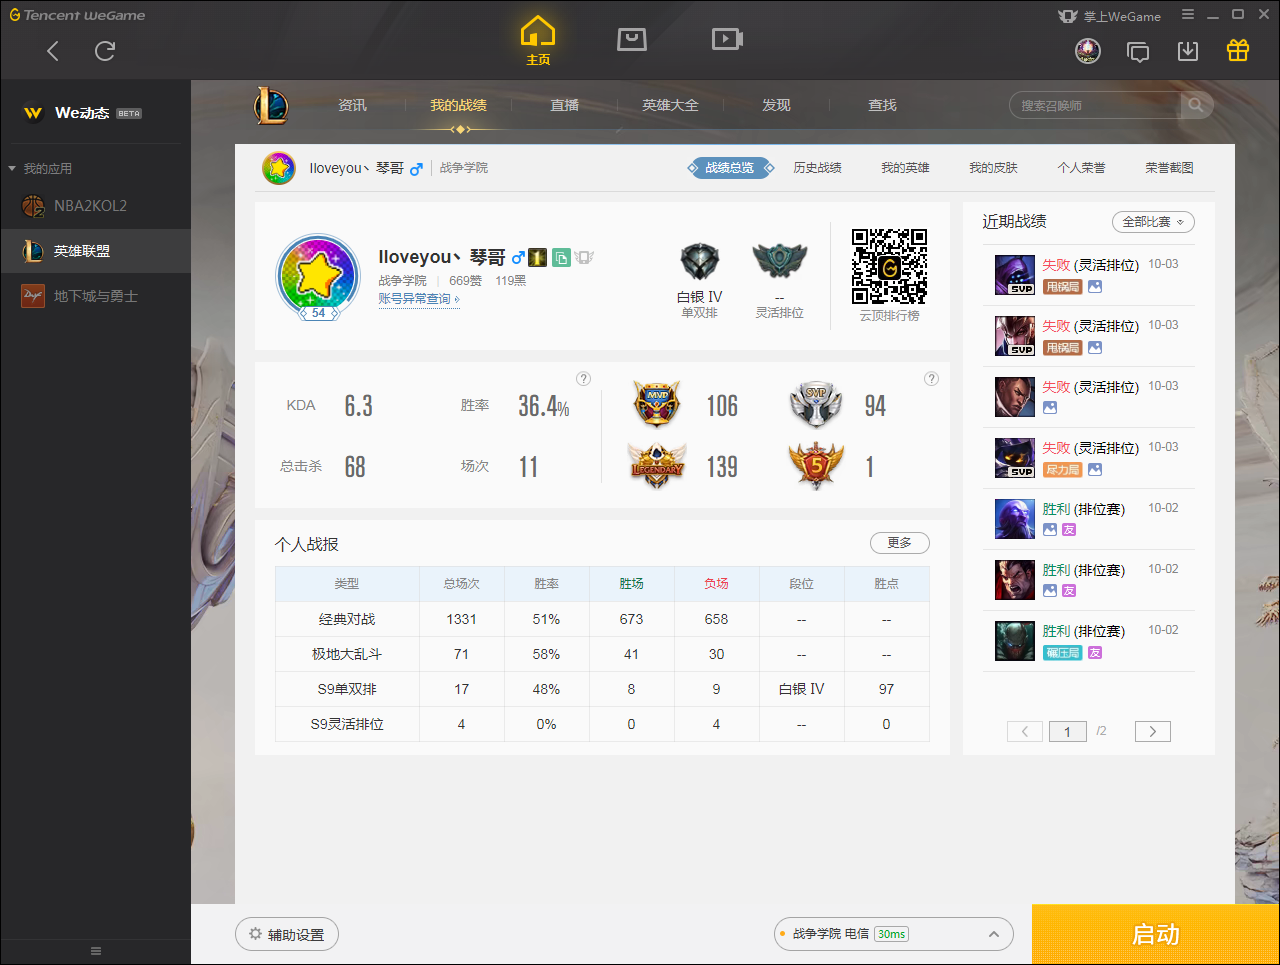
Task: Go to the previous page of recent matches
Action: click(x=1025, y=732)
